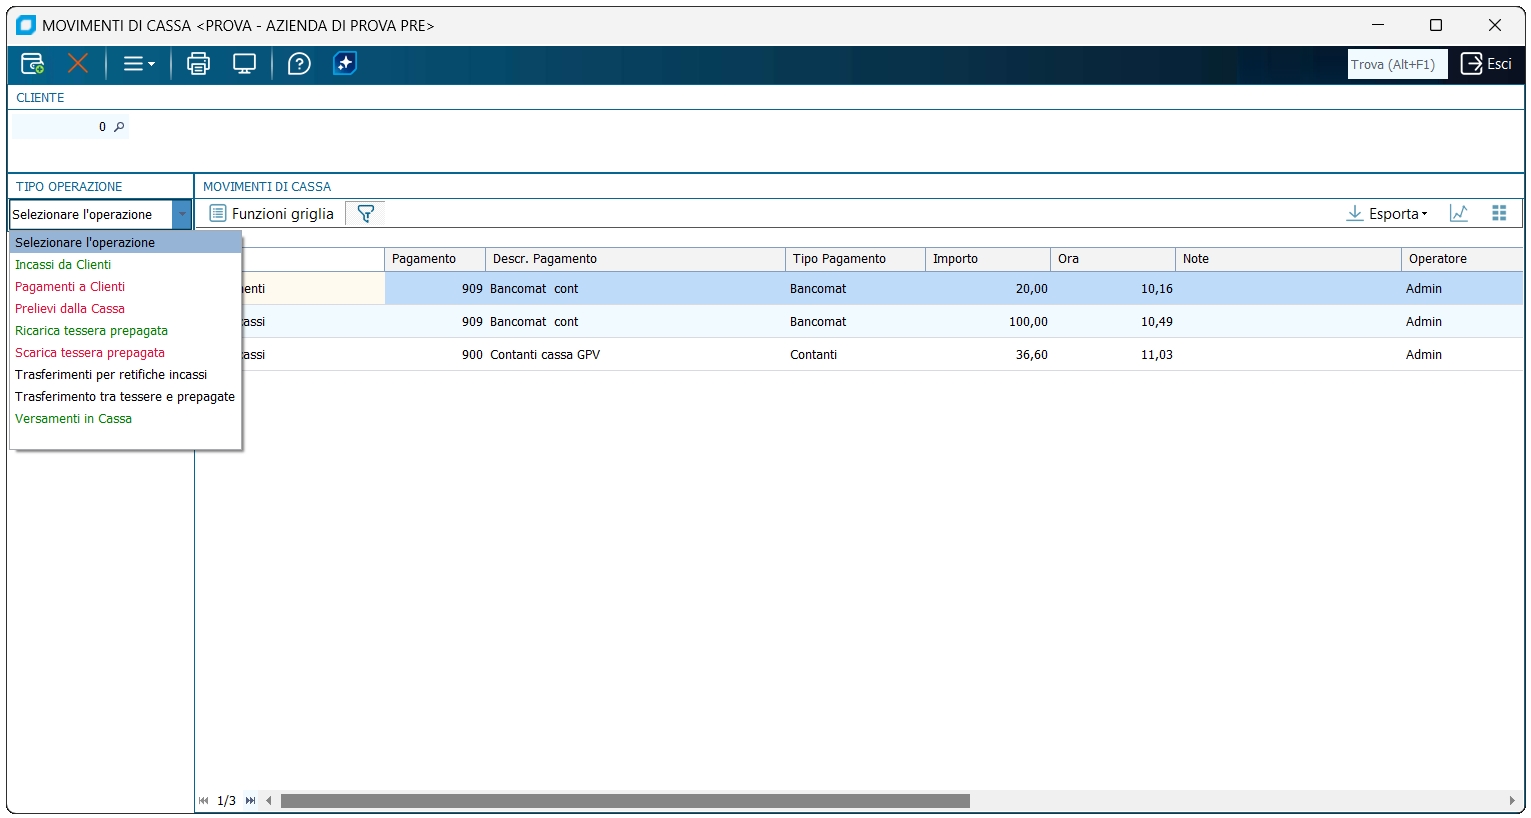Click the Trova search field
This screenshot has height=818, width=1531.
1396,64
